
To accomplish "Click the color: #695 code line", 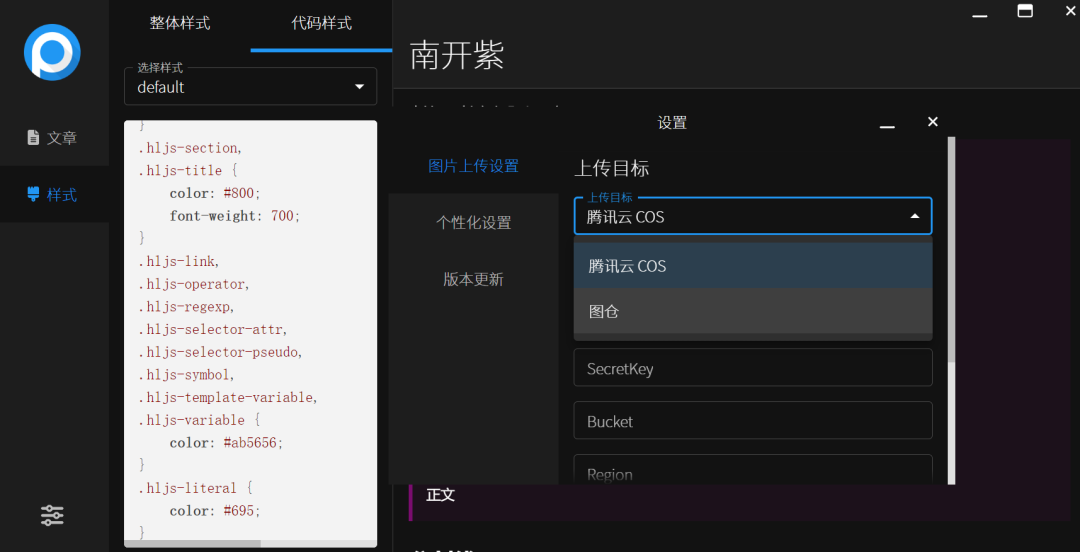I will [x=216, y=511].
